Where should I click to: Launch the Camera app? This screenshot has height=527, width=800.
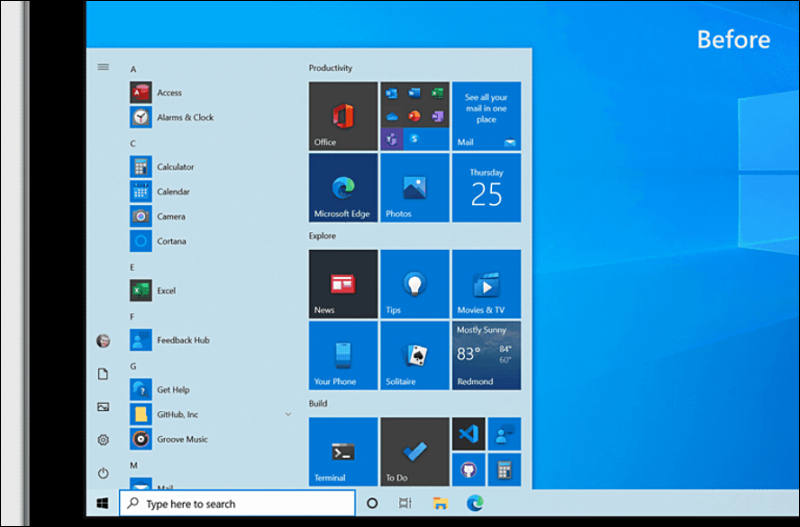click(x=158, y=216)
